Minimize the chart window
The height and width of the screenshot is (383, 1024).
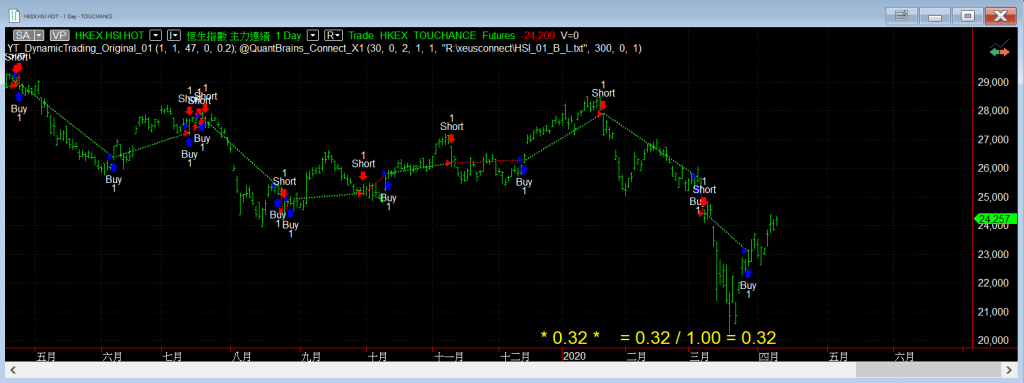pos(935,15)
